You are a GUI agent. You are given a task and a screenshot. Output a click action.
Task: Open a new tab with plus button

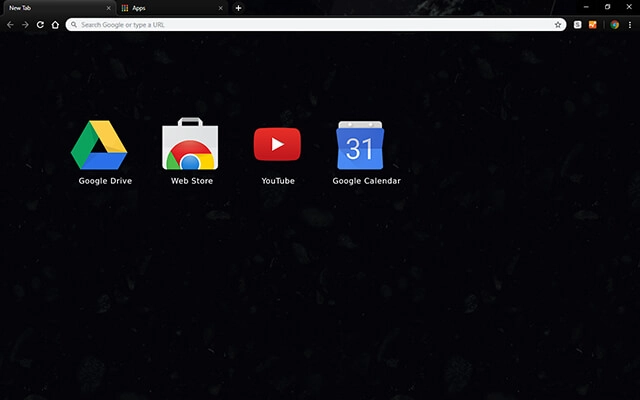tap(238, 8)
